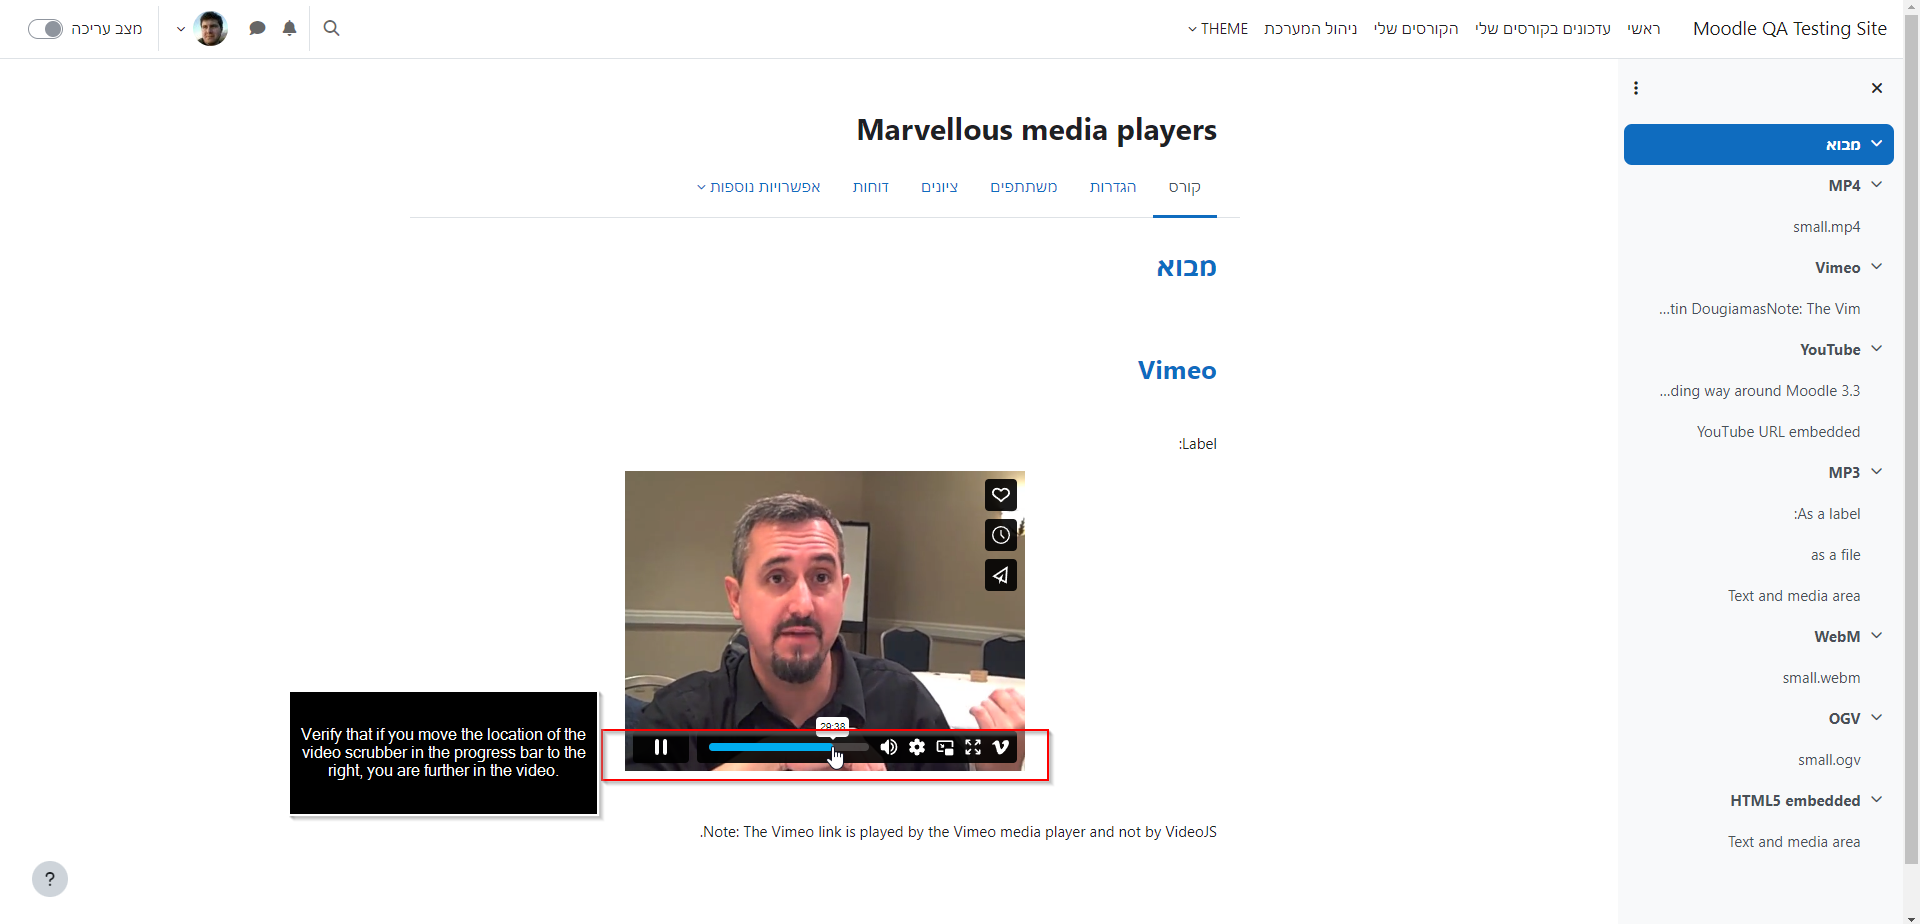Open הקורסים שלי in navigation
Image resolution: width=1920 pixels, height=924 pixels.
click(x=1416, y=29)
